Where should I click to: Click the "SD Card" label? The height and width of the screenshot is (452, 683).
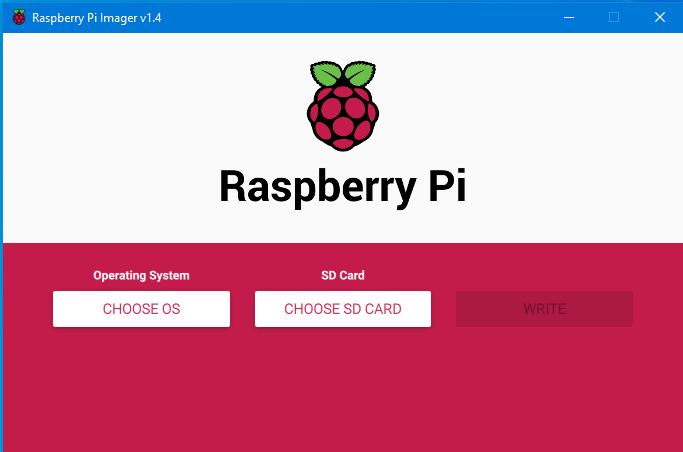343,275
